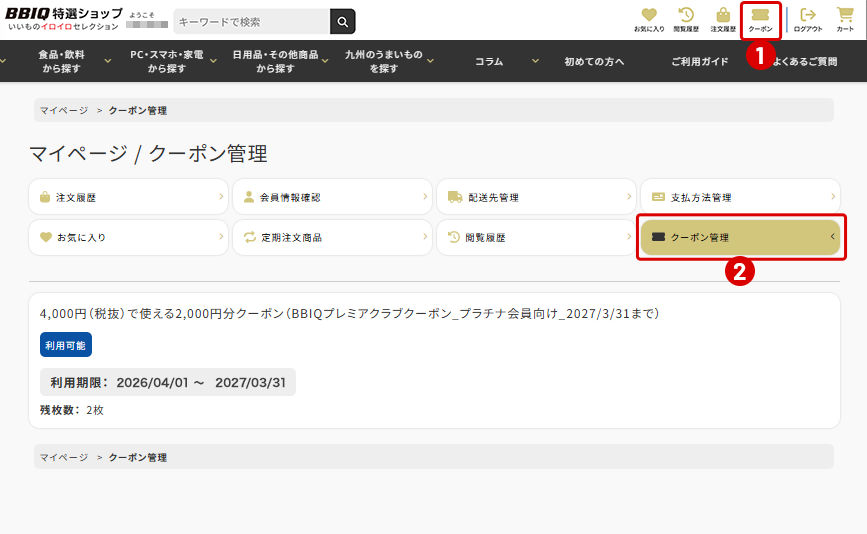Open 初めての方へ menu item
Image resolution: width=867 pixels, height=534 pixels.
point(594,61)
